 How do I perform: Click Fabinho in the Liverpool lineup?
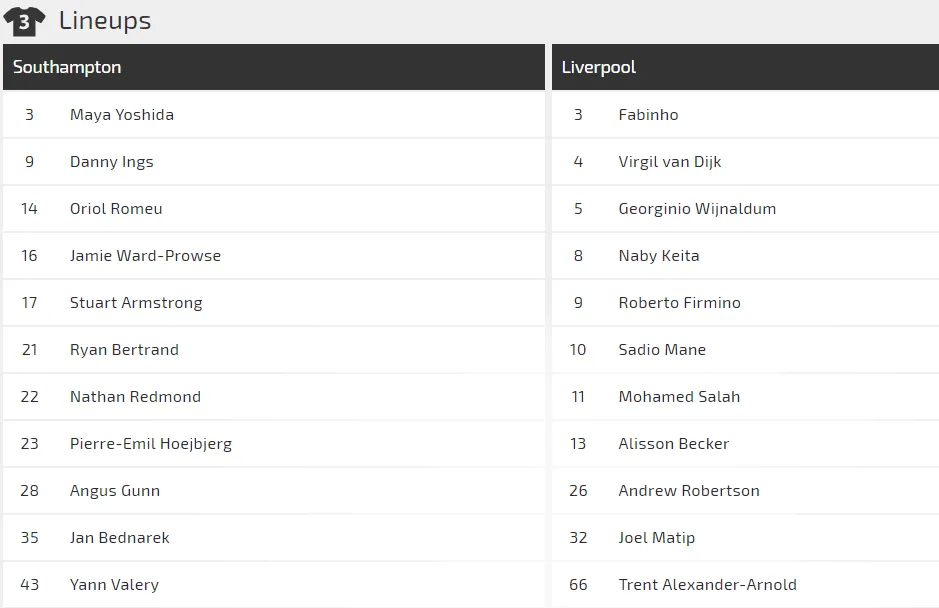coord(648,115)
